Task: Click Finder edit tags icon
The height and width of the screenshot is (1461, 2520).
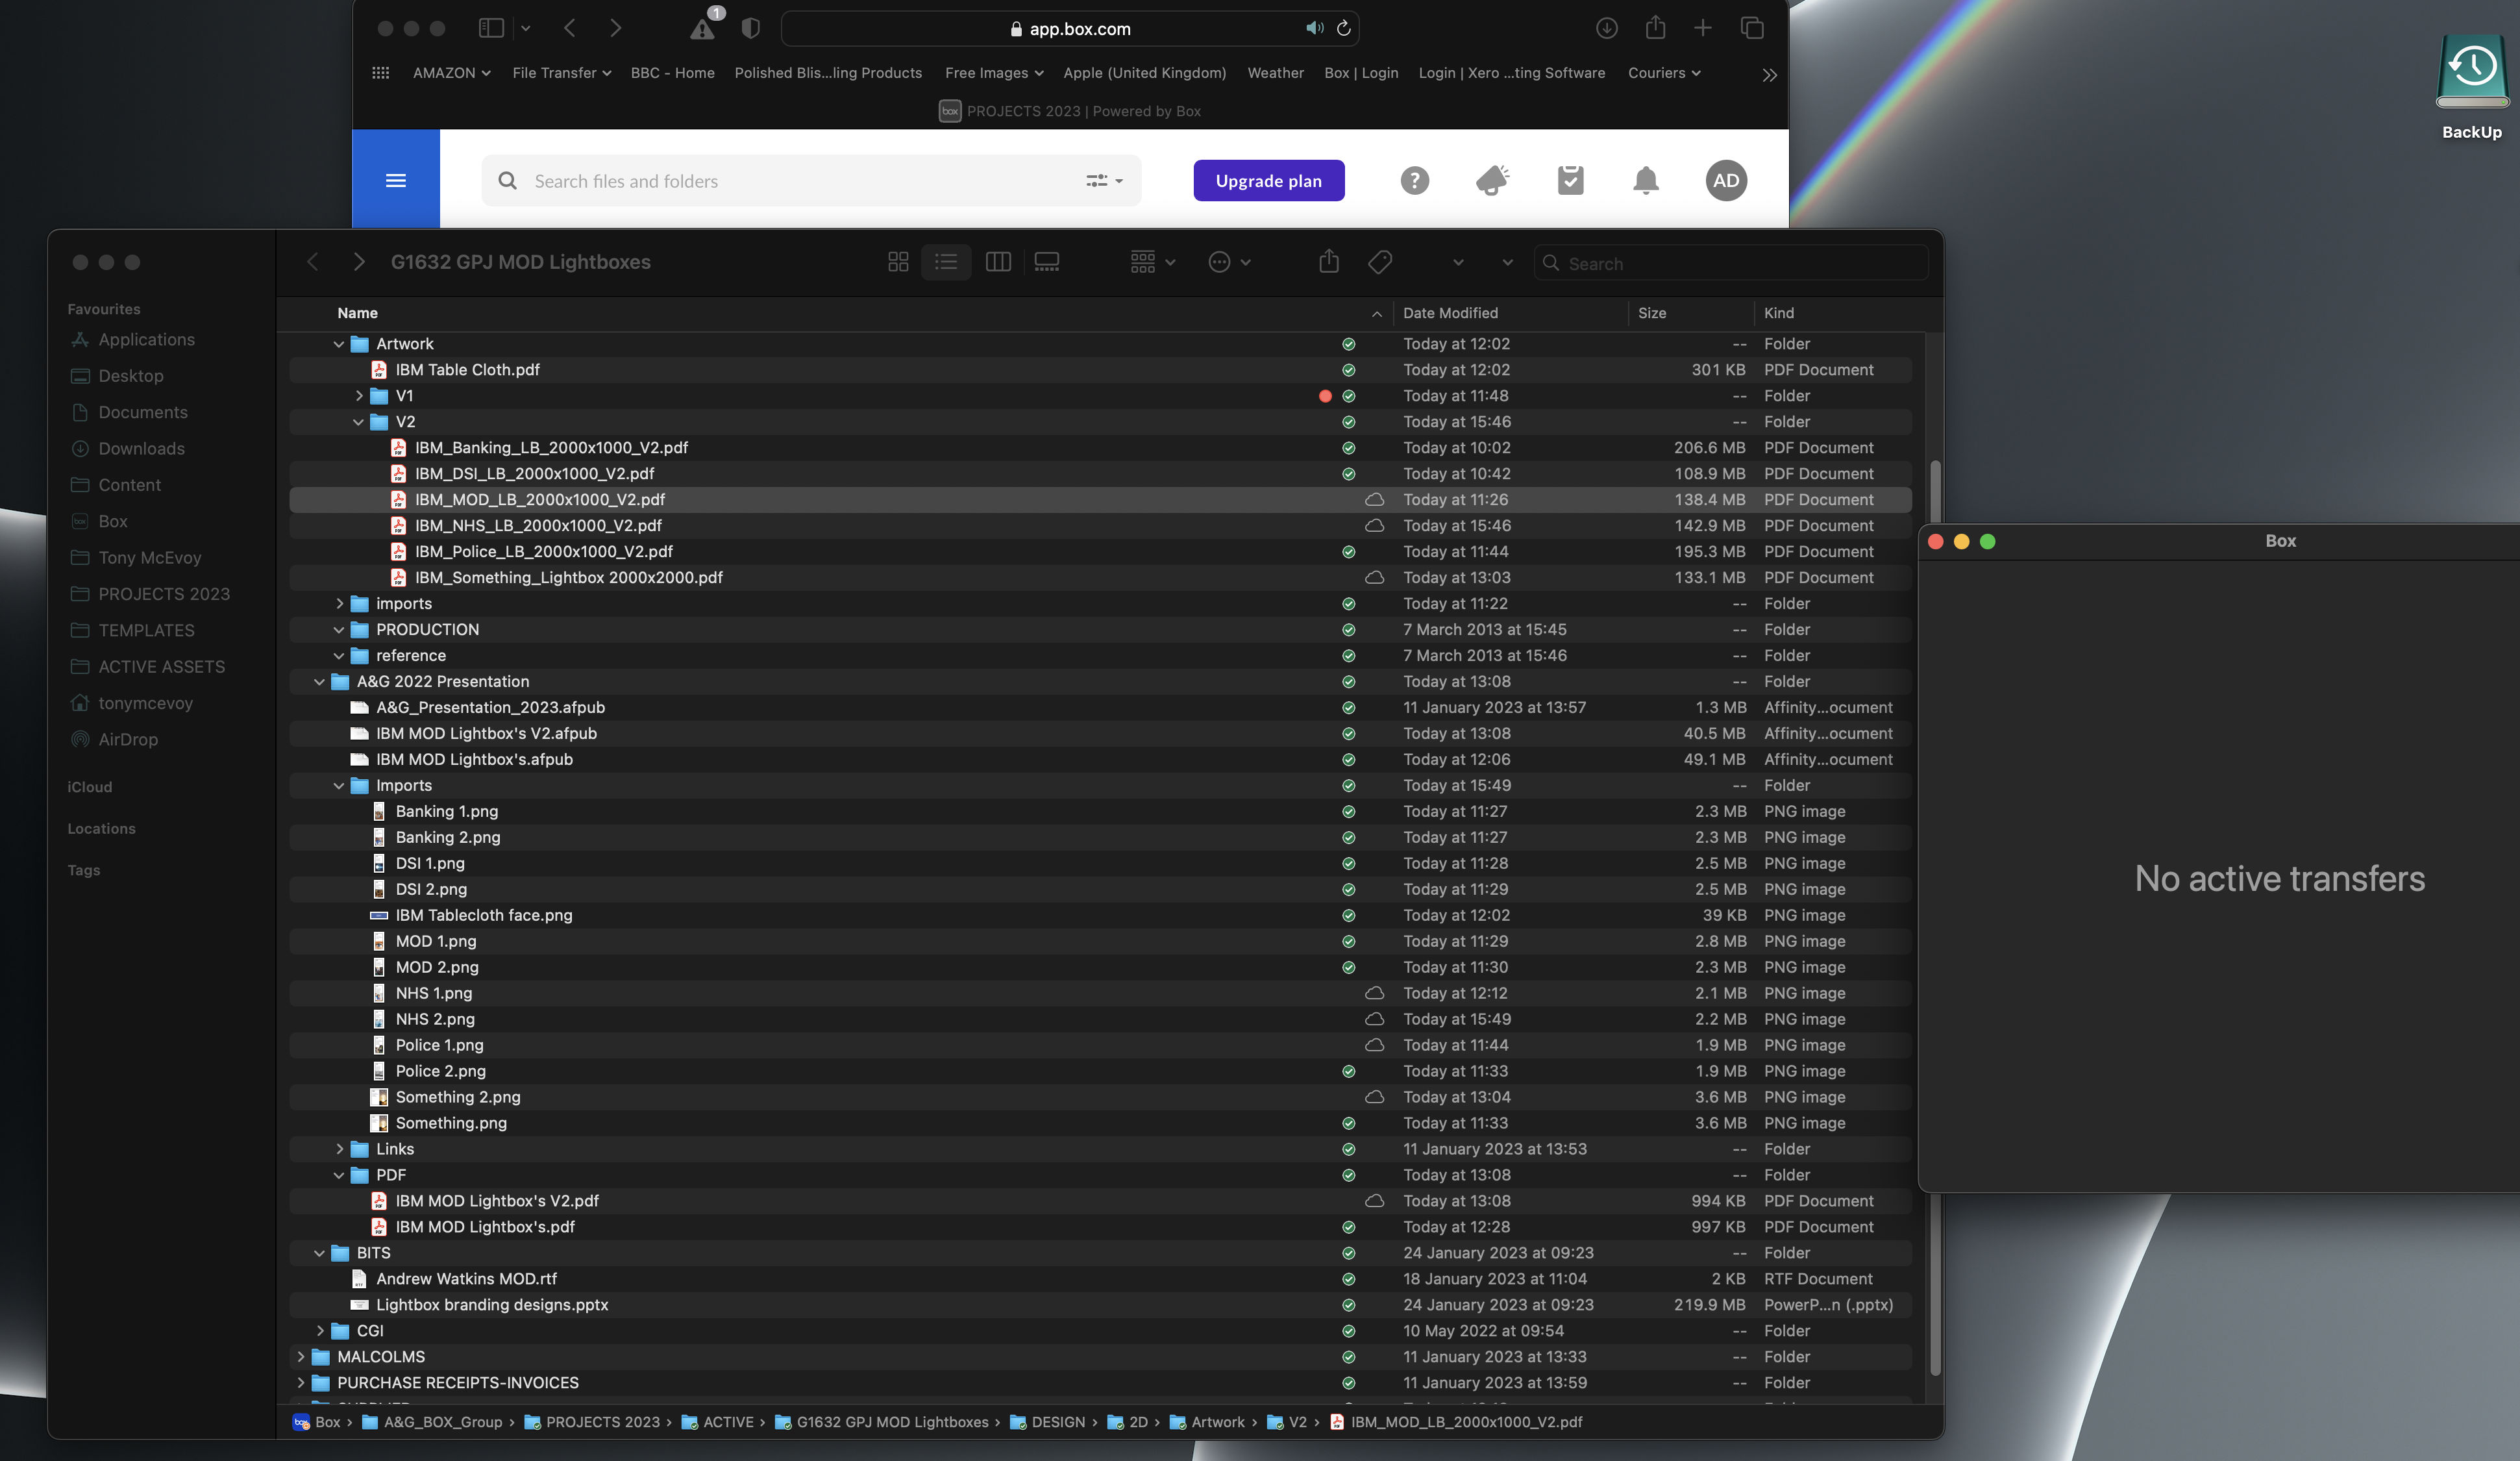Action: point(1379,262)
